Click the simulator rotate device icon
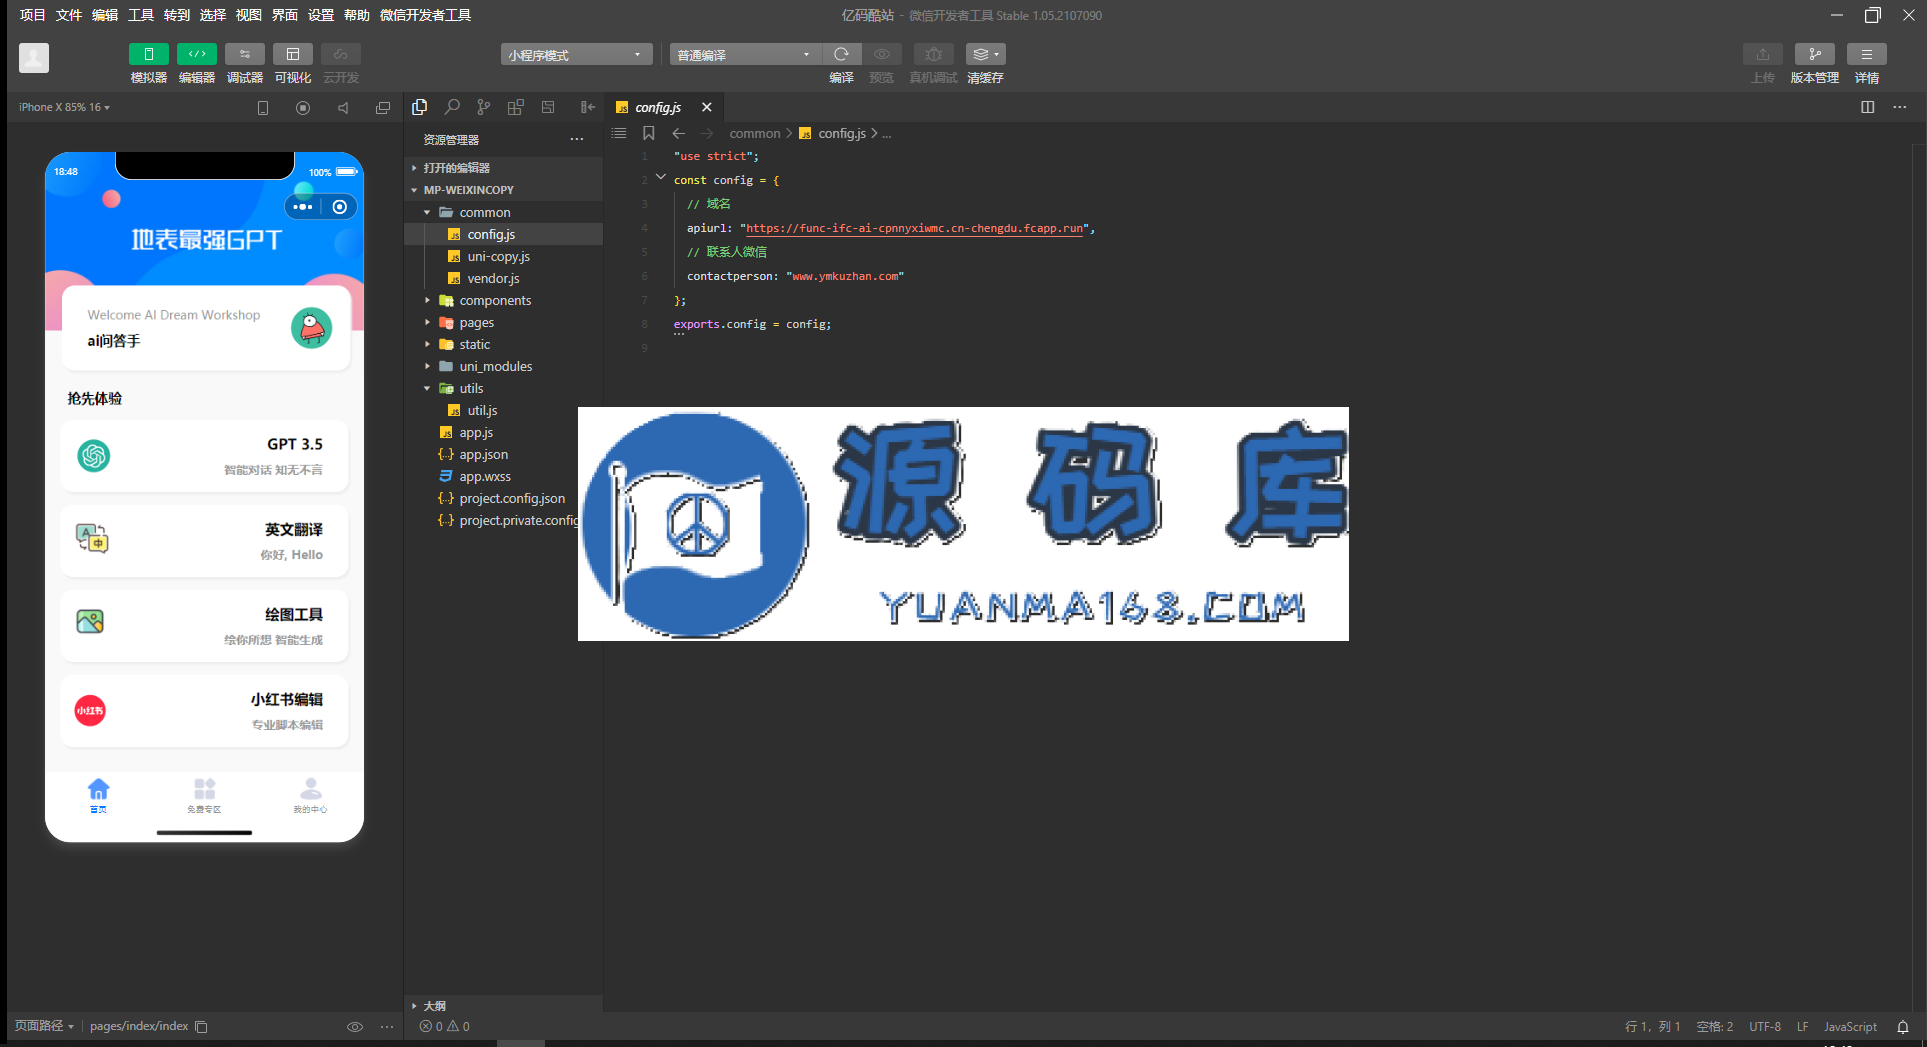 click(x=263, y=108)
